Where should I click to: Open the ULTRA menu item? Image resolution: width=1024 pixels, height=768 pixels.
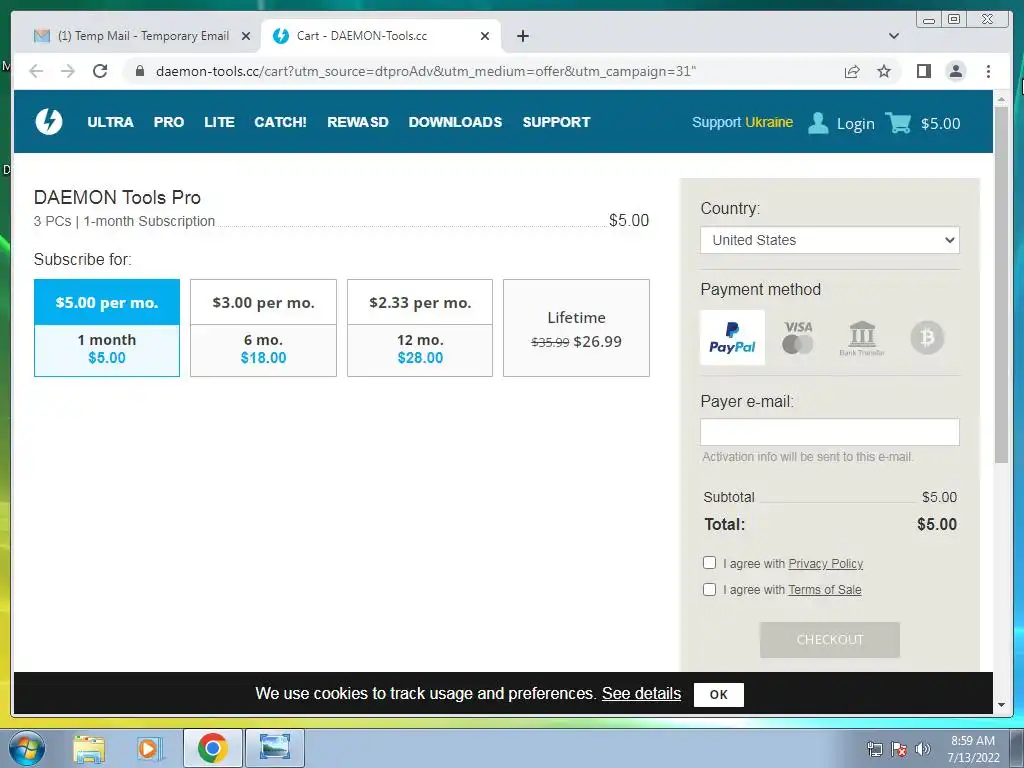[110, 122]
